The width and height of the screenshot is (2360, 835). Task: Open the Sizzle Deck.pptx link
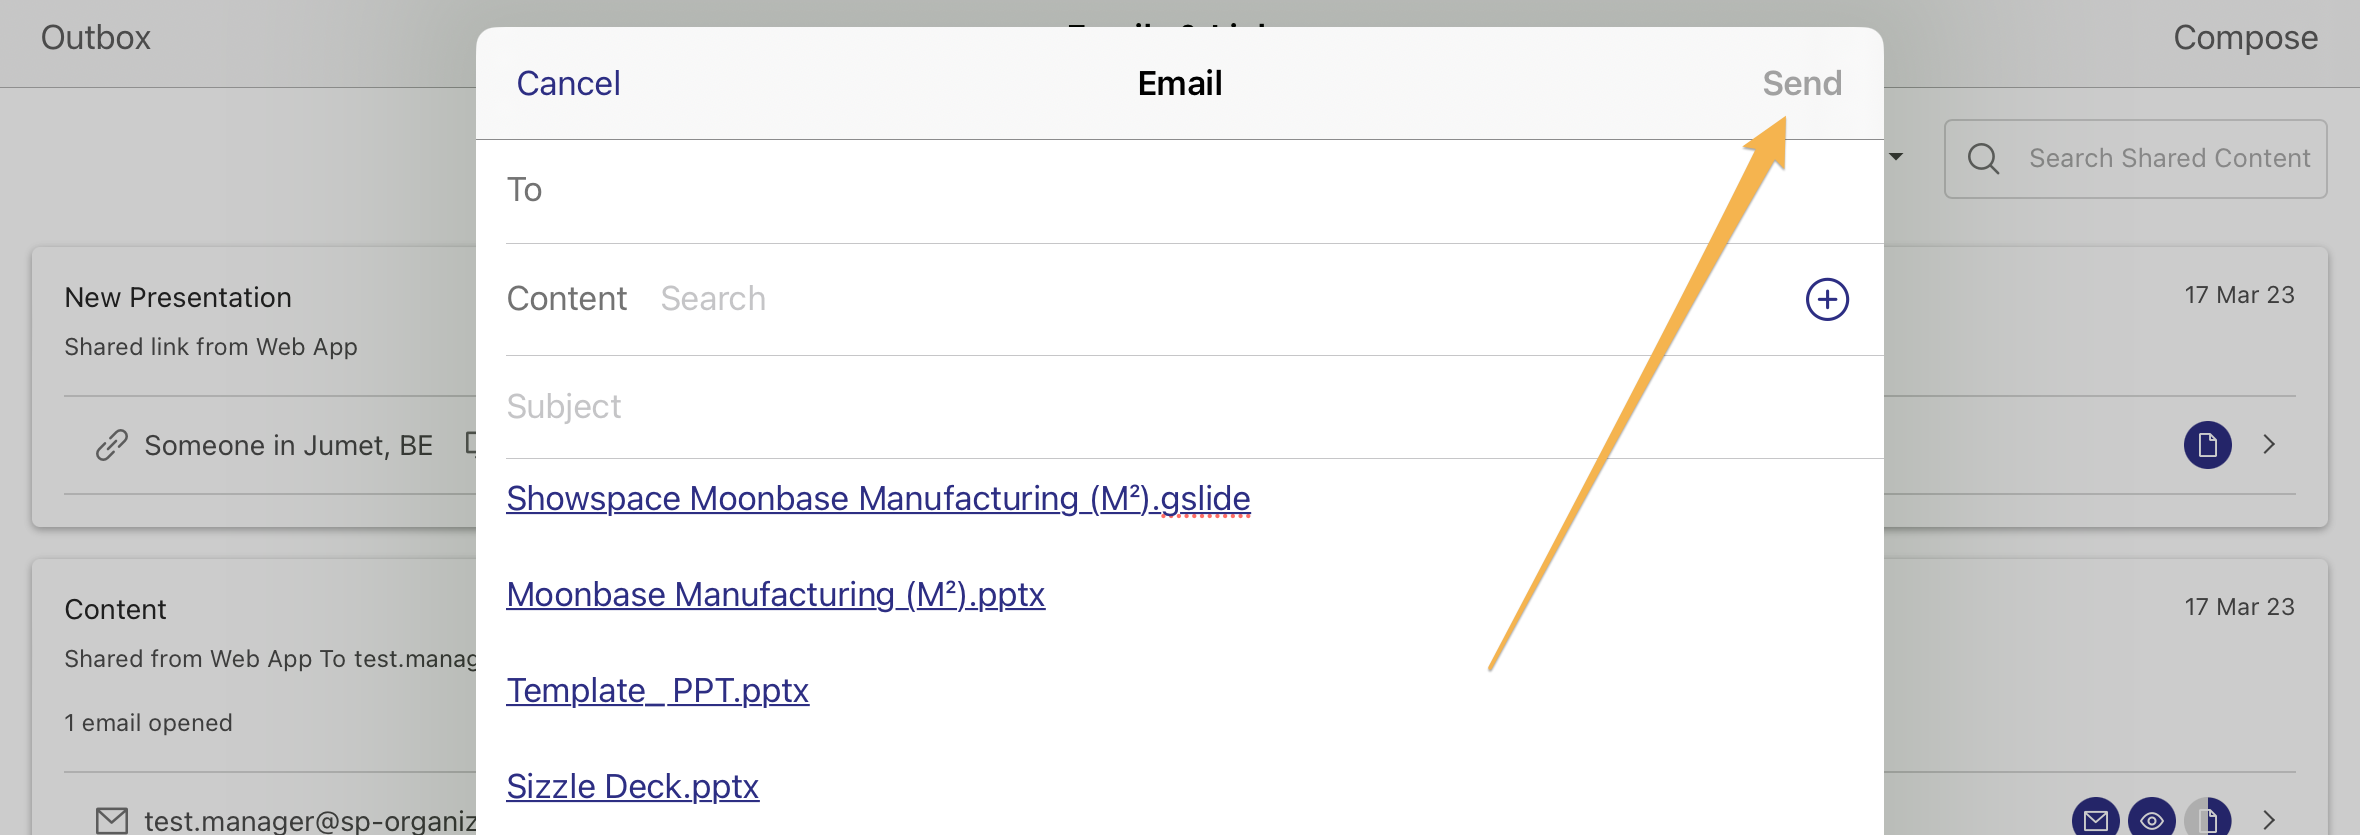(632, 786)
